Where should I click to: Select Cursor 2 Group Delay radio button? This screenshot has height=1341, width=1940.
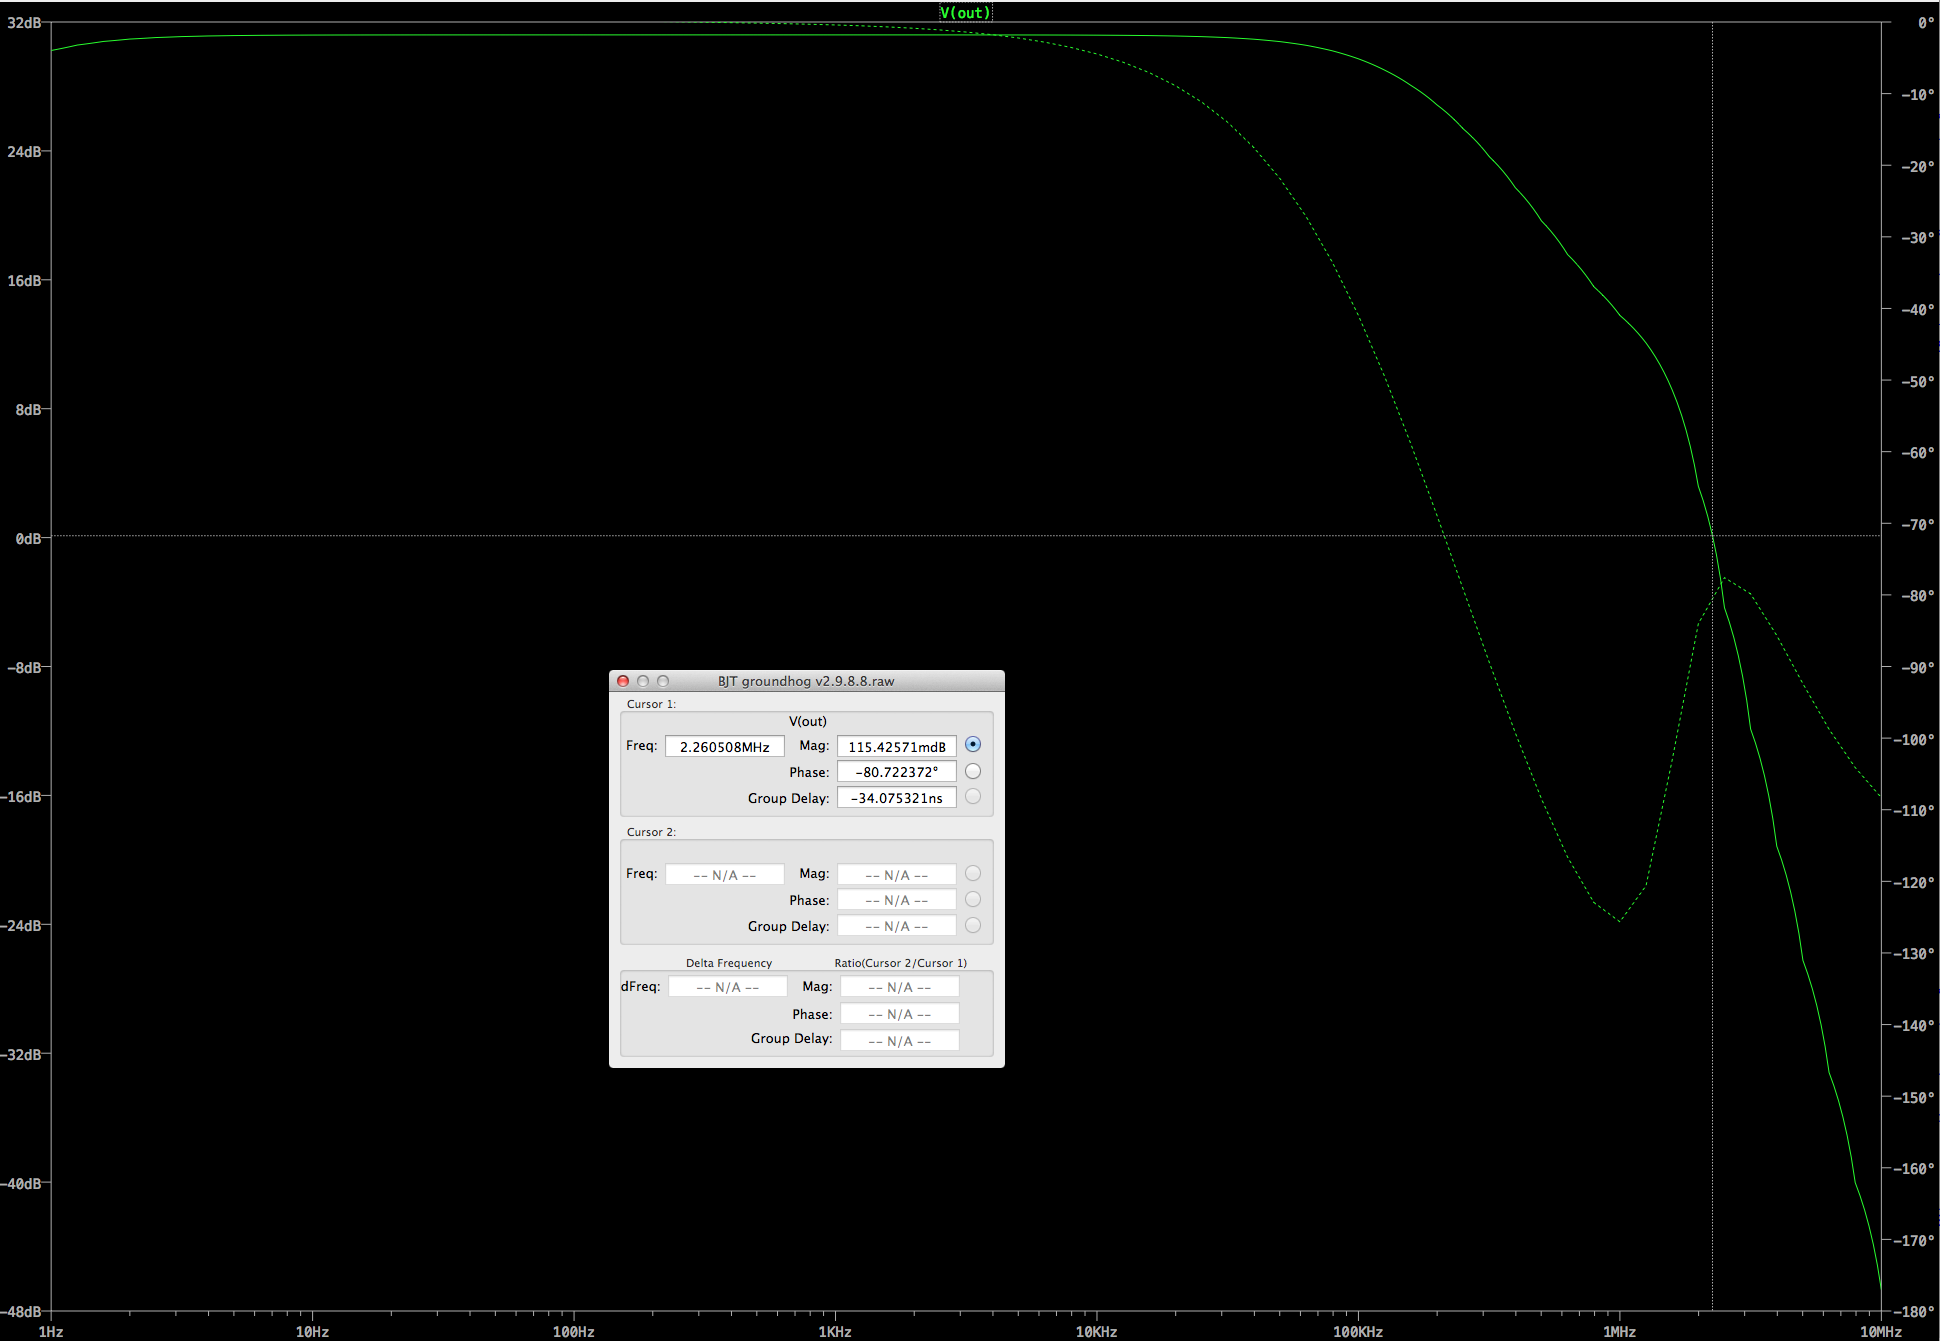(x=973, y=925)
